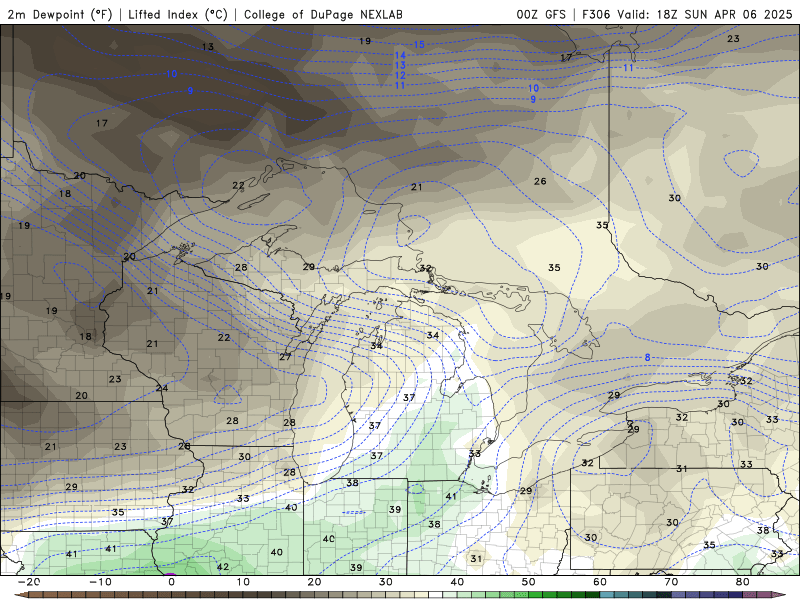
Task: Click the 60 label on the color scale
Action: pos(600,582)
